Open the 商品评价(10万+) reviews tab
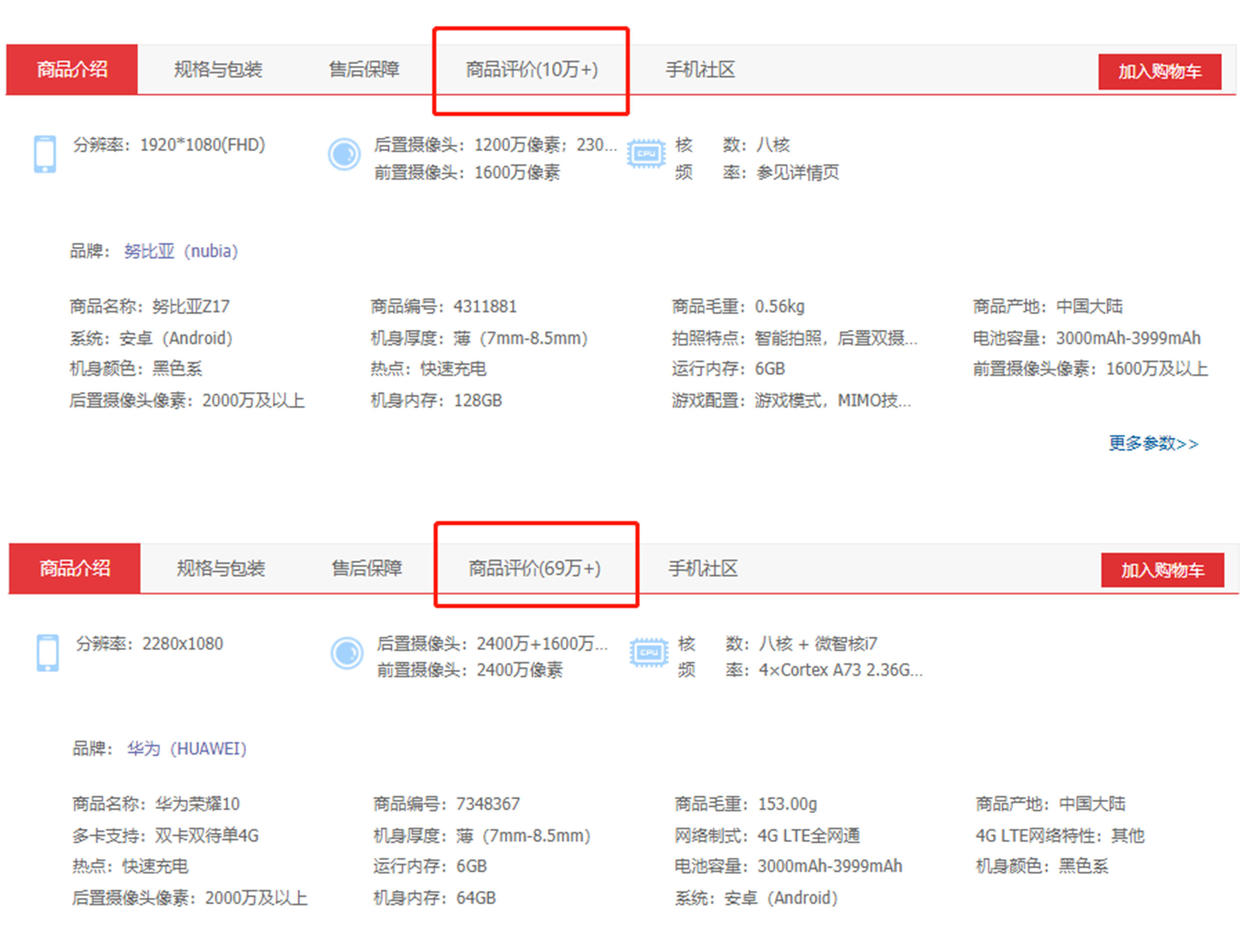This screenshot has width=1240, height=930. [x=531, y=69]
